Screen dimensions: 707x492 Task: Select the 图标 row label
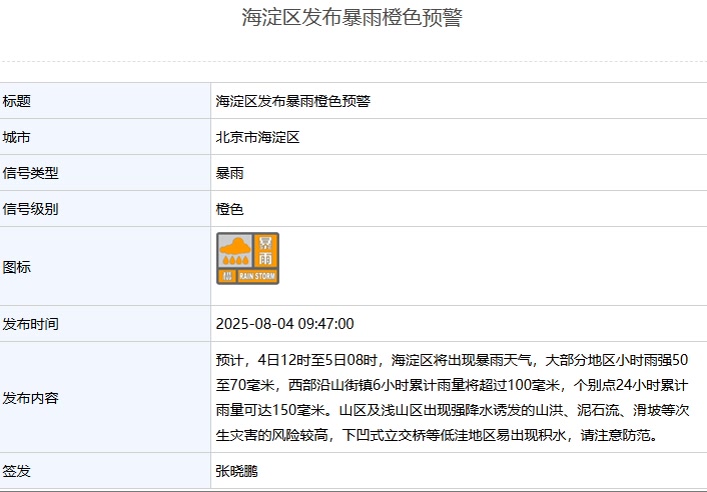17,266
